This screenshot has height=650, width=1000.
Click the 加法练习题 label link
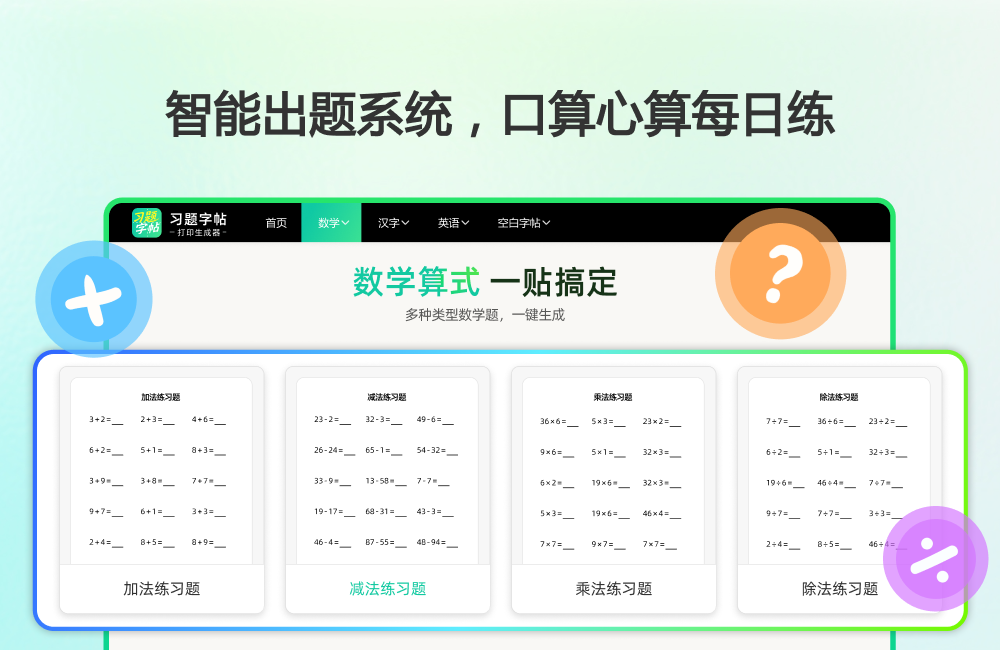161,589
